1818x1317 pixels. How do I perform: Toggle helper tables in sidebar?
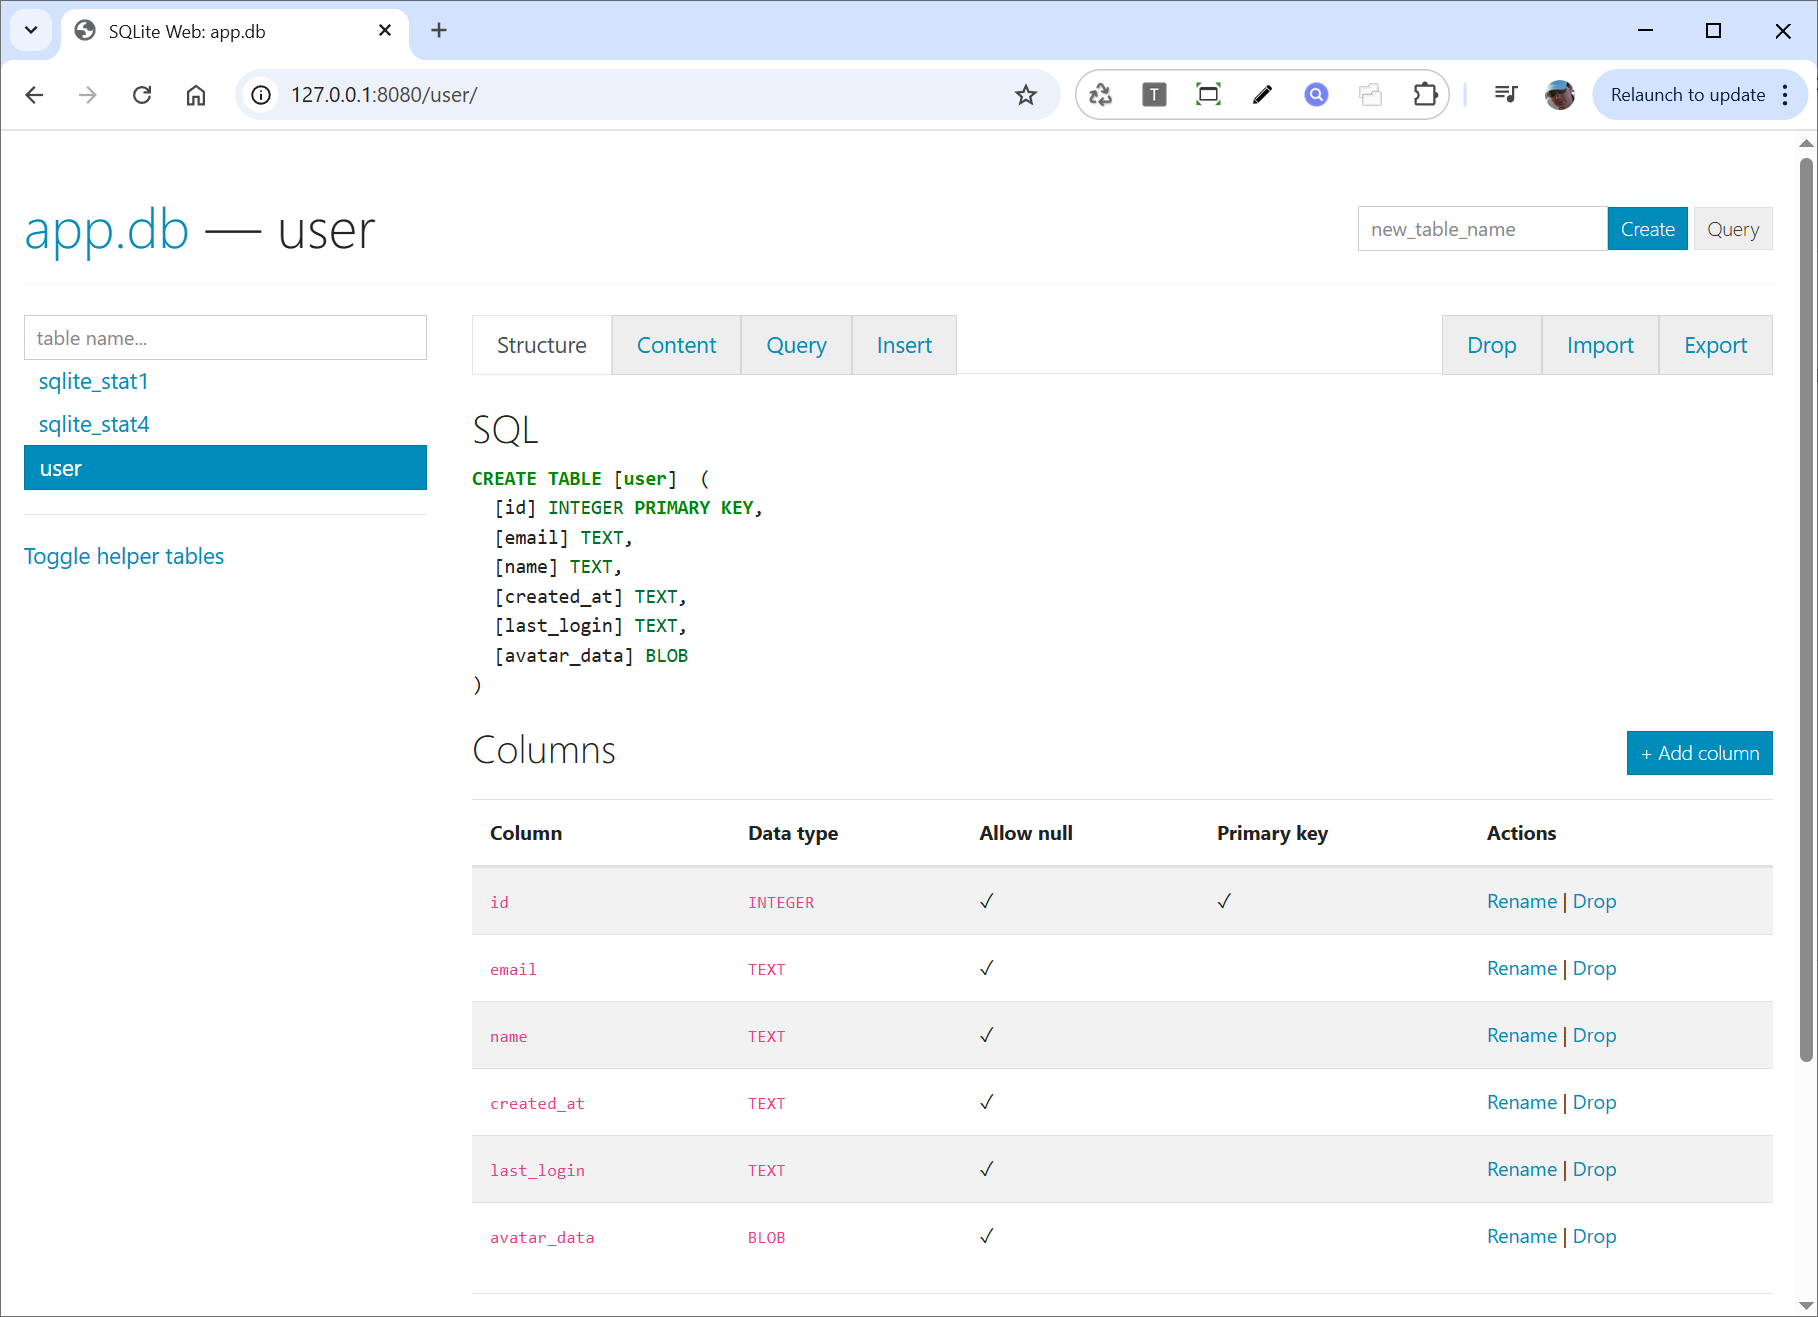124,556
